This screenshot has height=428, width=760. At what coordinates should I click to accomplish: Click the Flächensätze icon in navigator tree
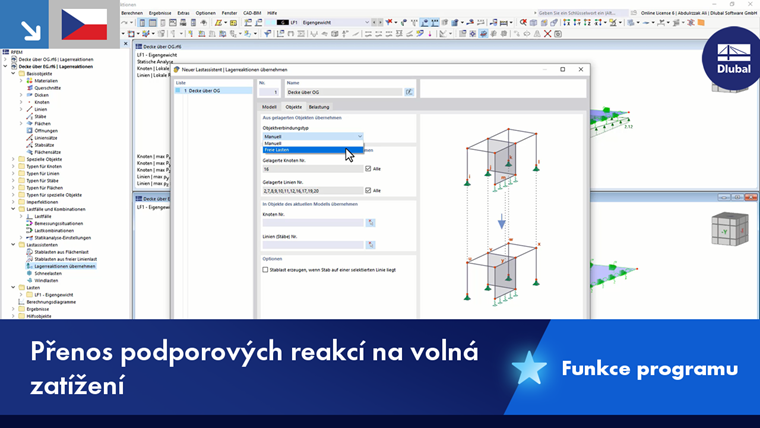30,152
